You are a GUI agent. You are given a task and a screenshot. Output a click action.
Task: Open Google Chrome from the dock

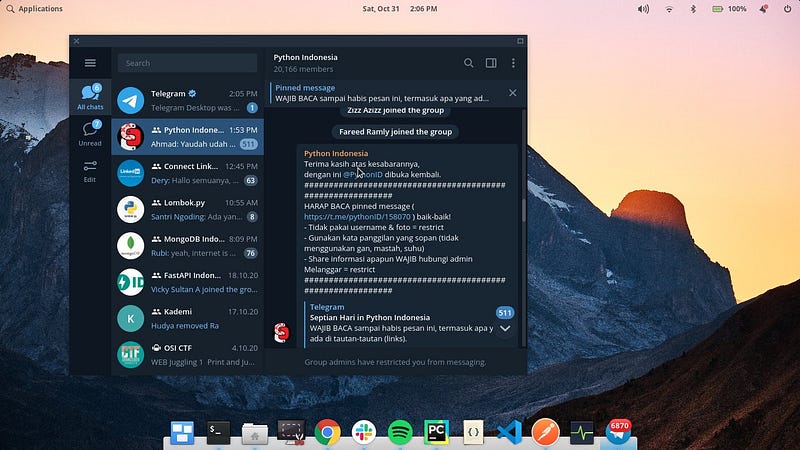point(328,433)
